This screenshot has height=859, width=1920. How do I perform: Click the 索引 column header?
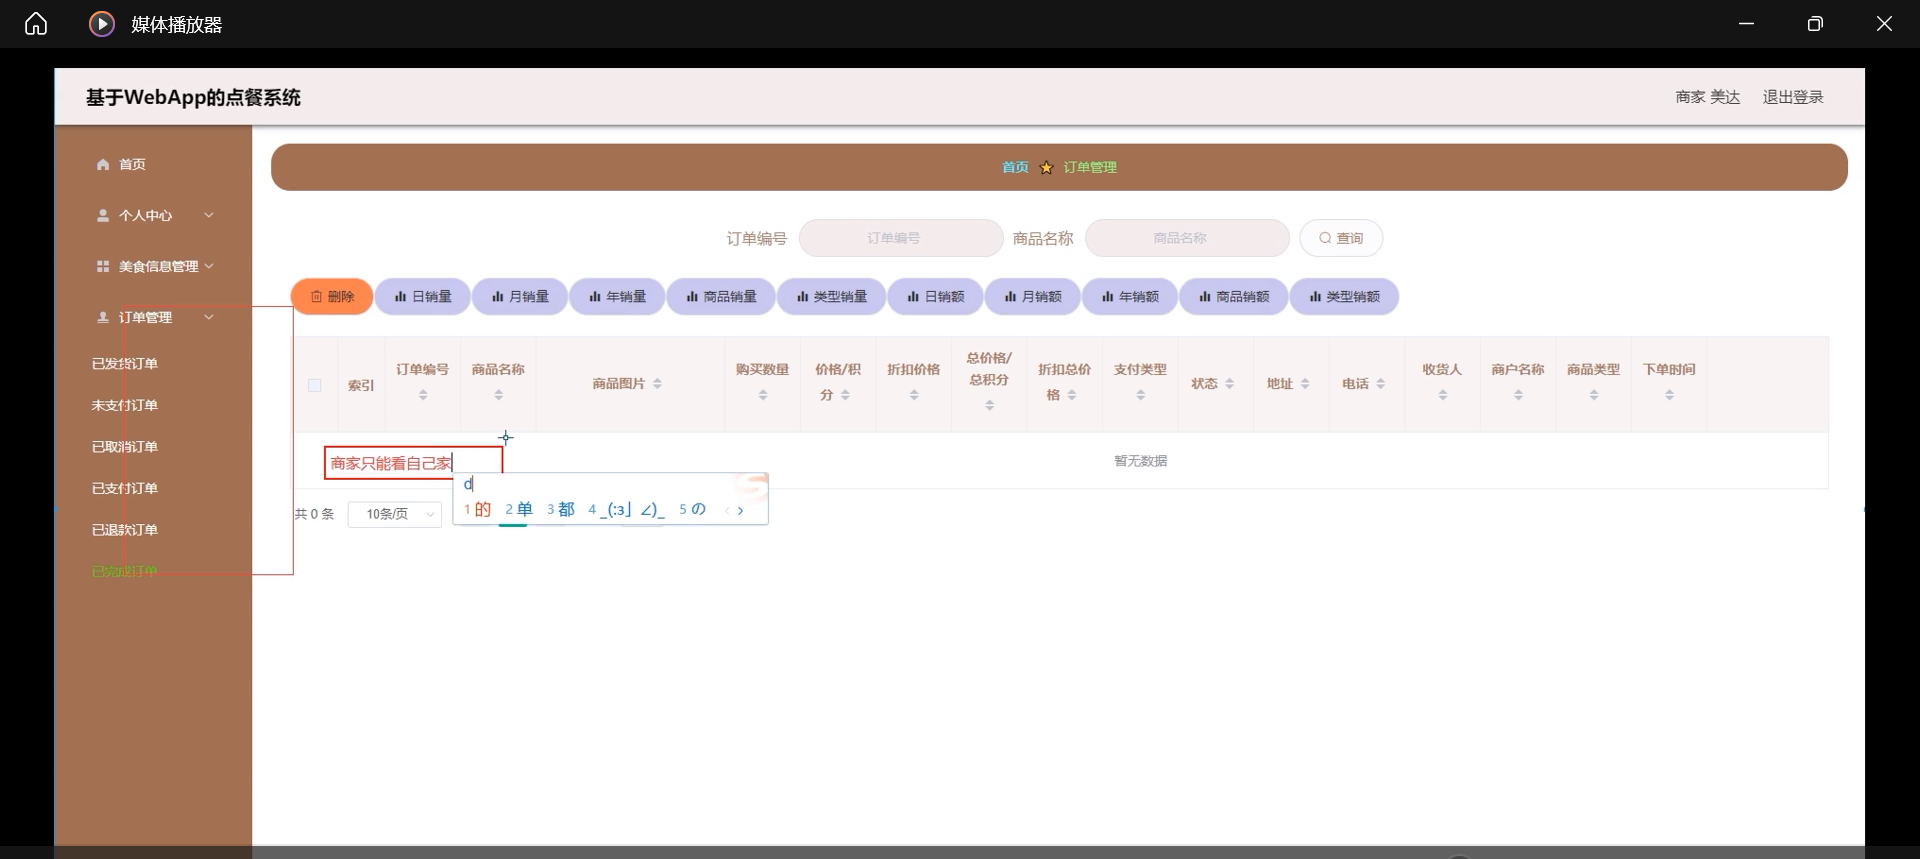click(x=361, y=385)
